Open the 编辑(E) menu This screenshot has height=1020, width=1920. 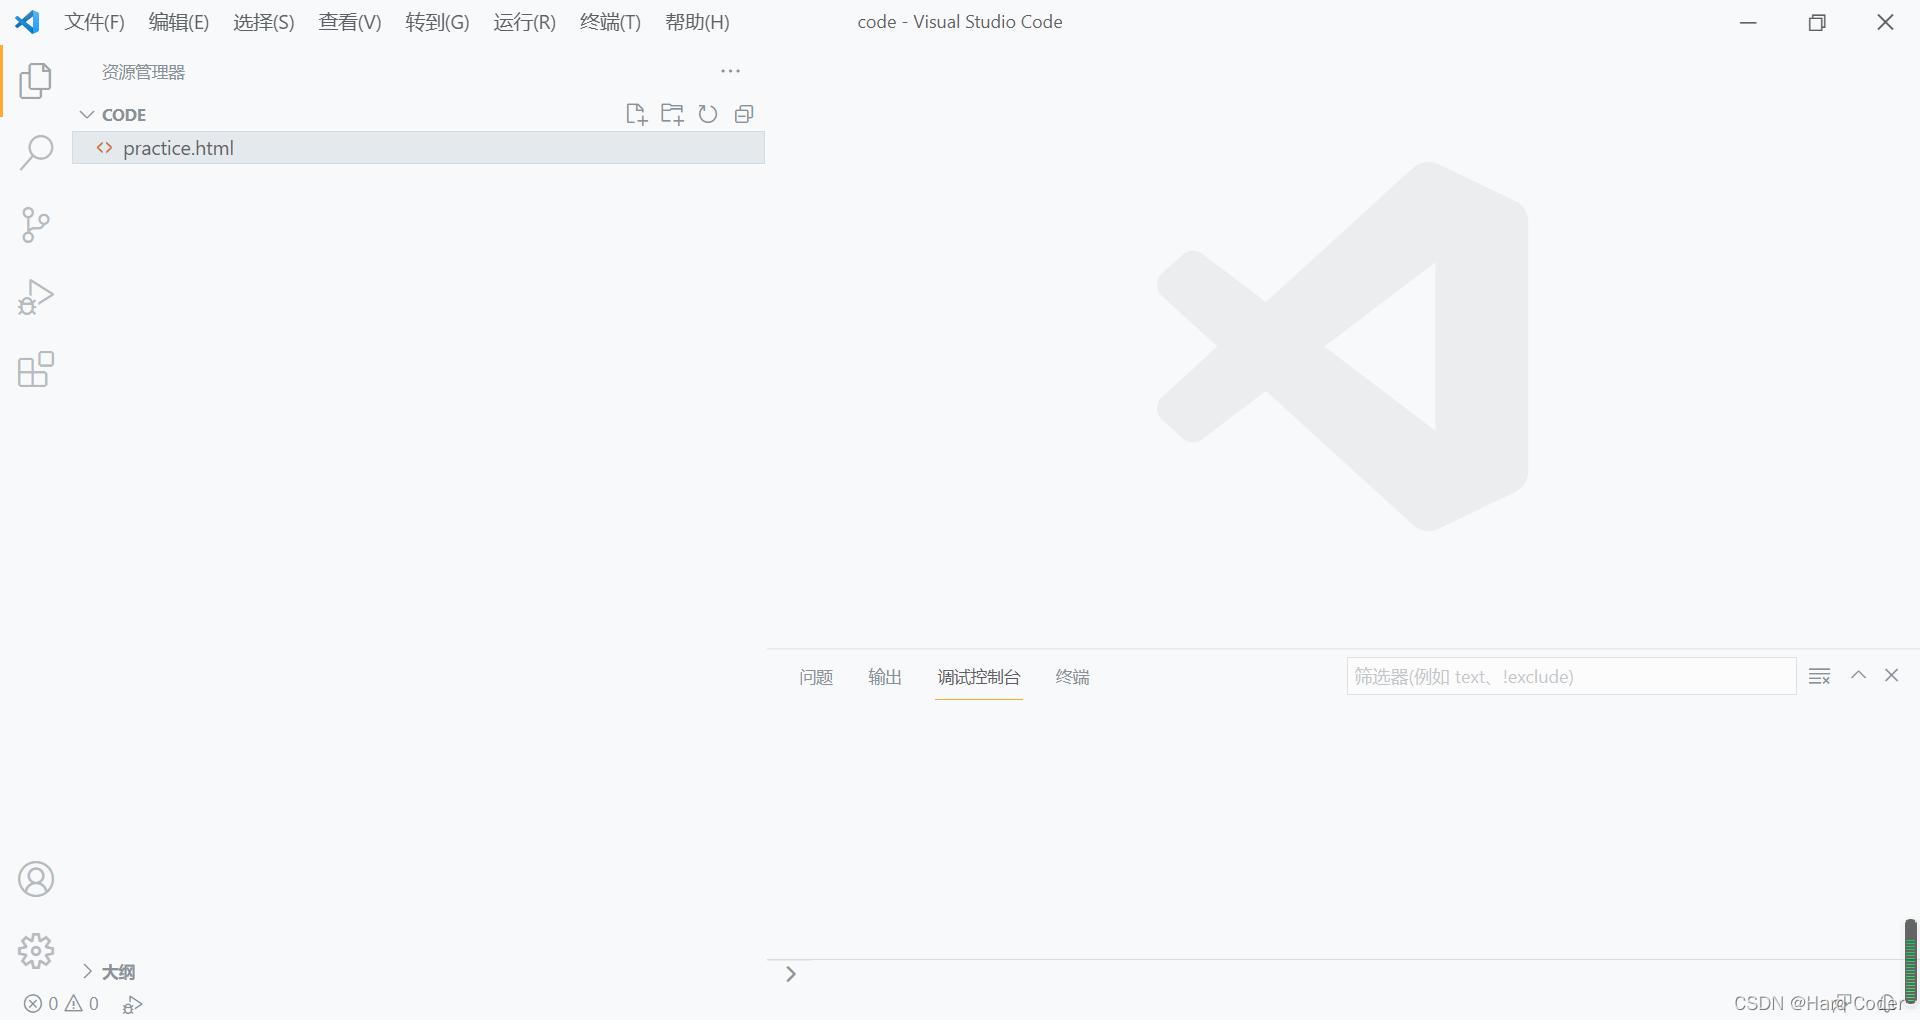(179, 22)
